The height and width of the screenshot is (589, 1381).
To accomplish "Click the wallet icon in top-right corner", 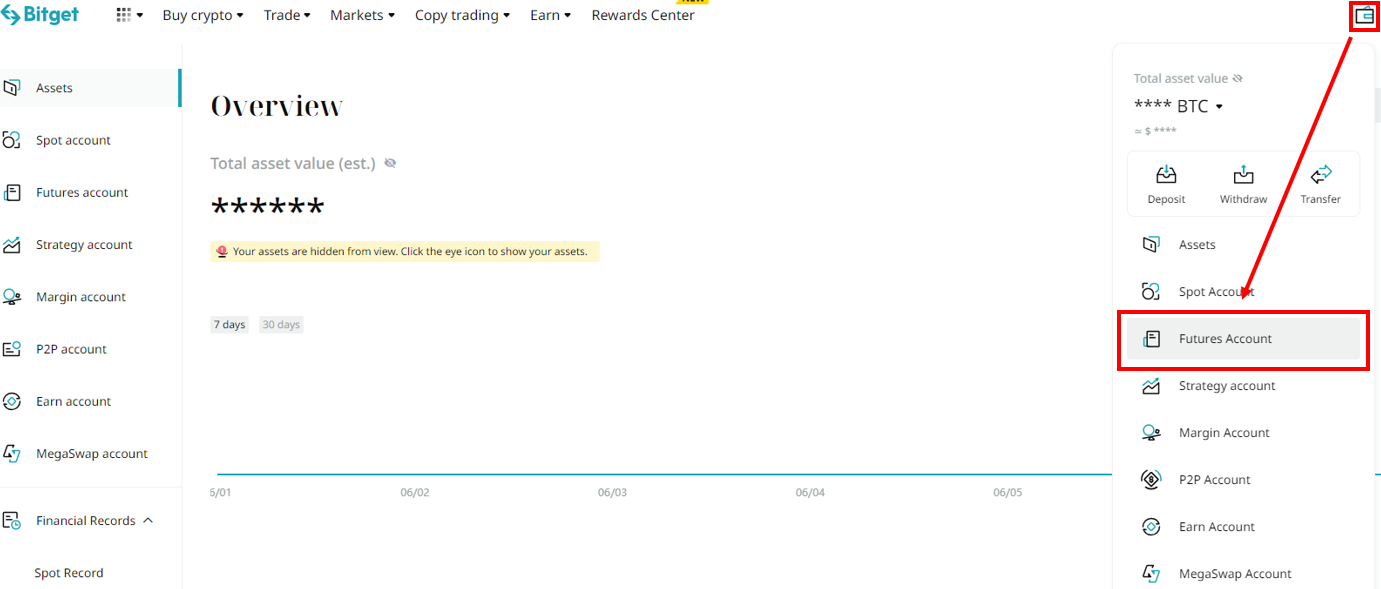I will click(1364, 15).
